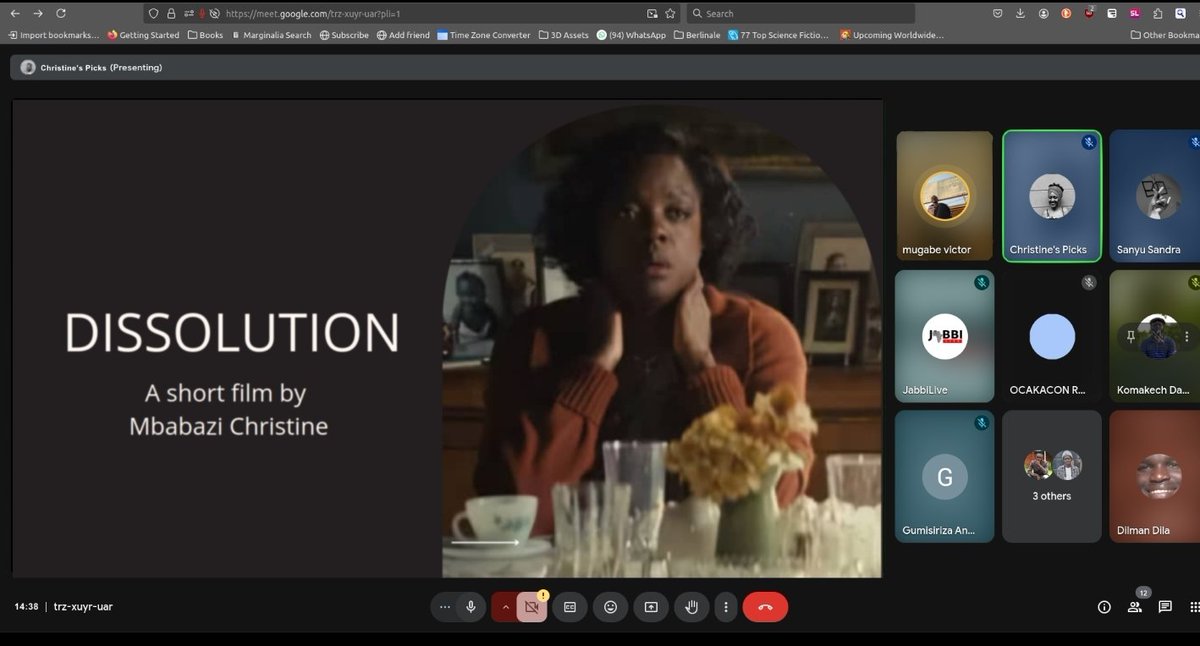The height and width of the screenshot is (646, 1200).
Task: Open the Marginalia Search bookmark
Action: [271, 35]
